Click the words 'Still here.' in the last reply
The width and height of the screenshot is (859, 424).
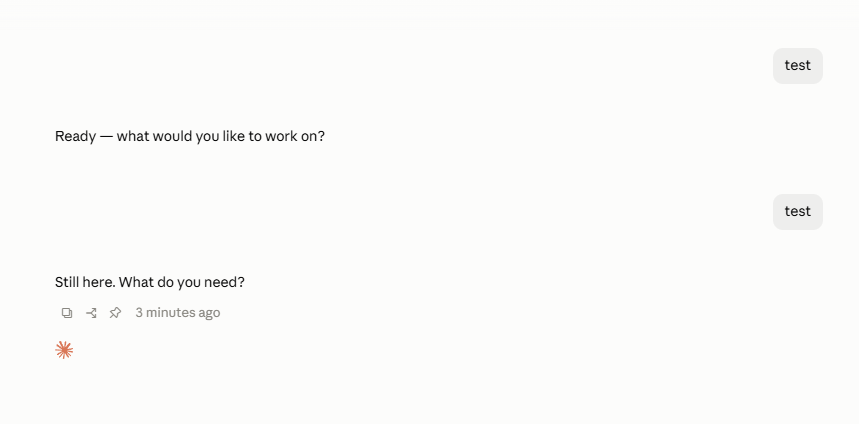click(x=85, y=283)
